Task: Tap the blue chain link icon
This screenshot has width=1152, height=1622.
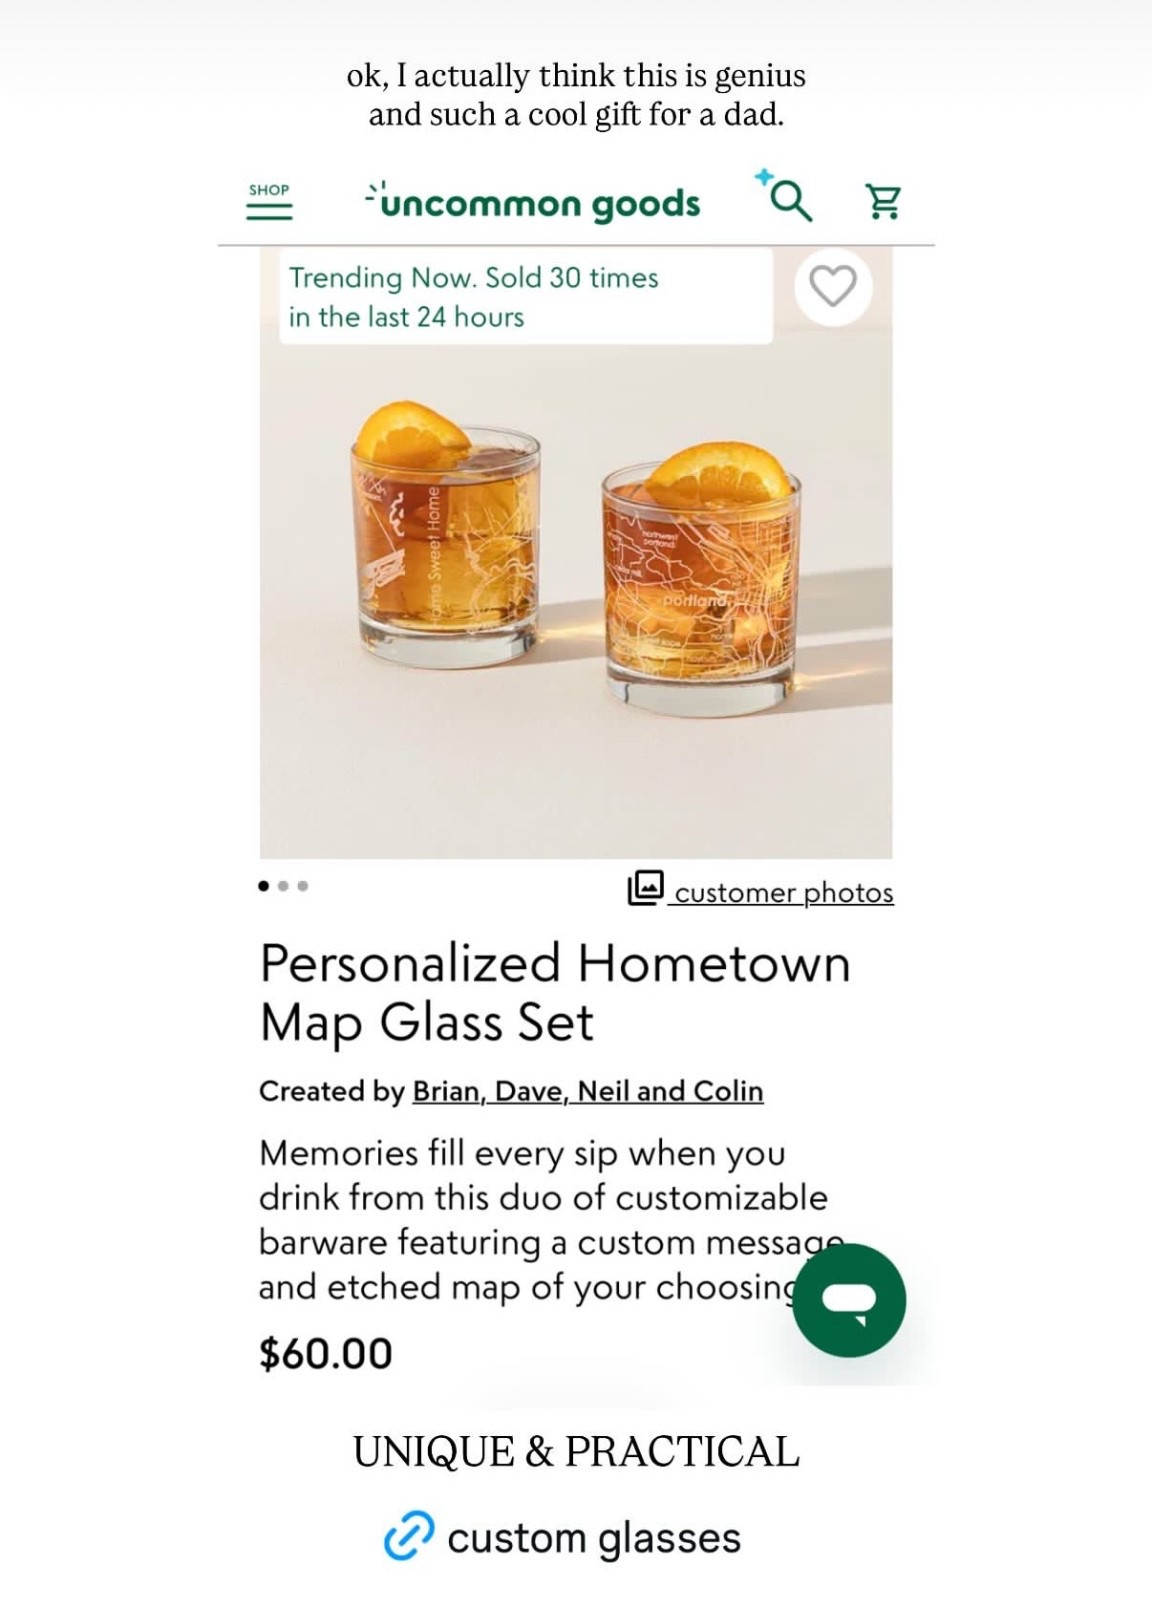Action: click(409, 1536)
